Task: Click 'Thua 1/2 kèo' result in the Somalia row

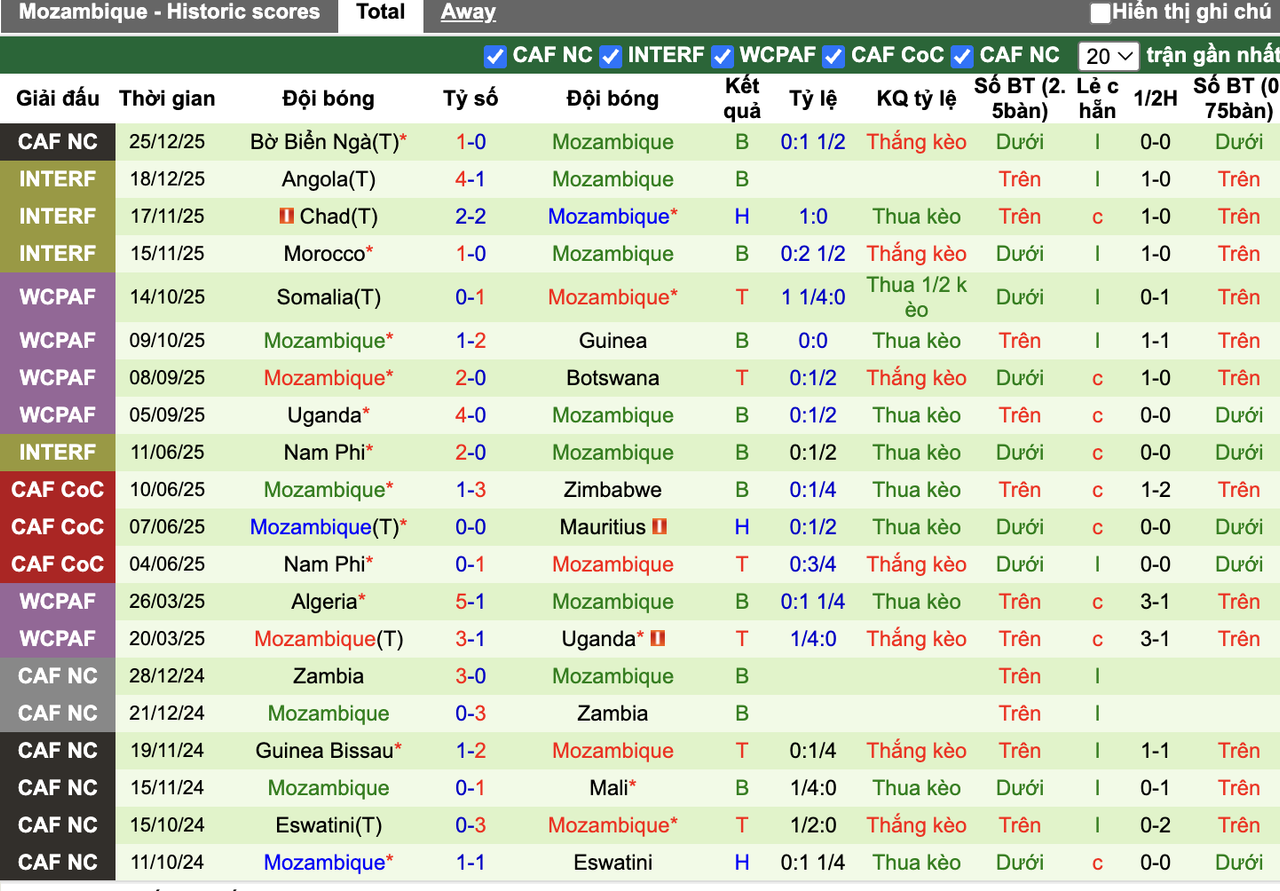Action: 917,297
